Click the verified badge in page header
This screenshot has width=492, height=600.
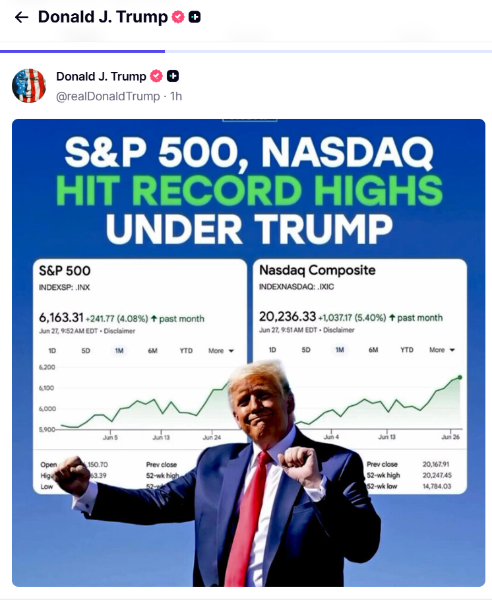178,17
